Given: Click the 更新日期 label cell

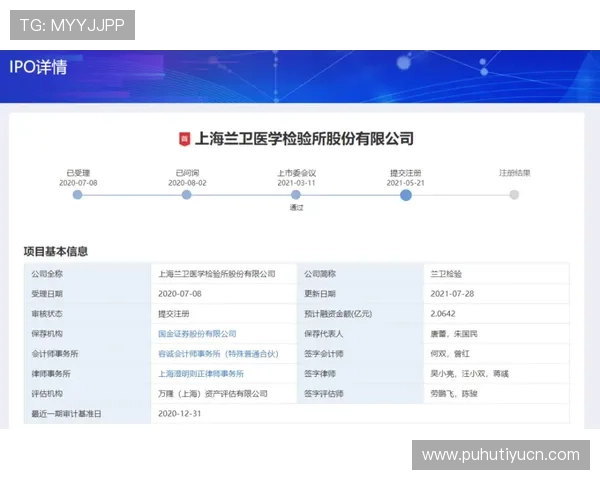Looking at the screenshot, I should coord(360,294).
